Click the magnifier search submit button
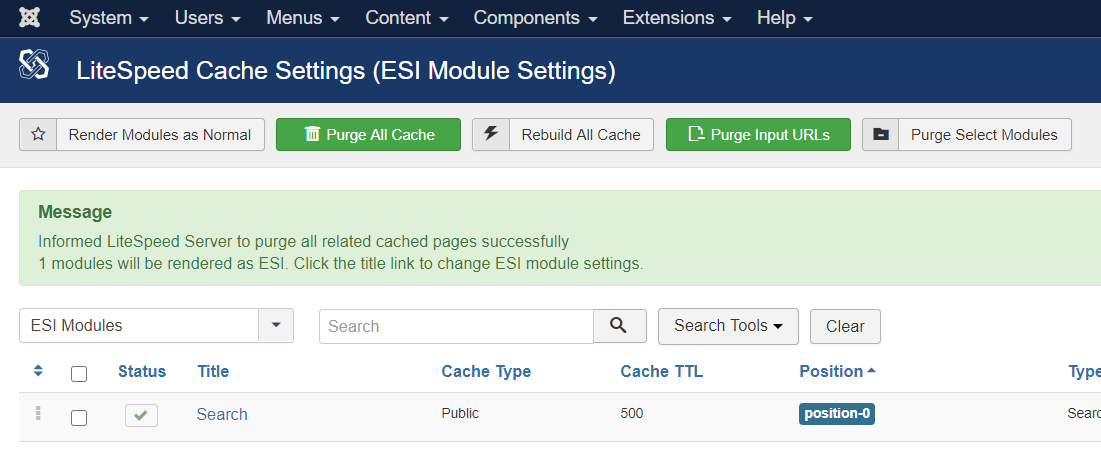 pyautogui.click(x=619, y=326)
